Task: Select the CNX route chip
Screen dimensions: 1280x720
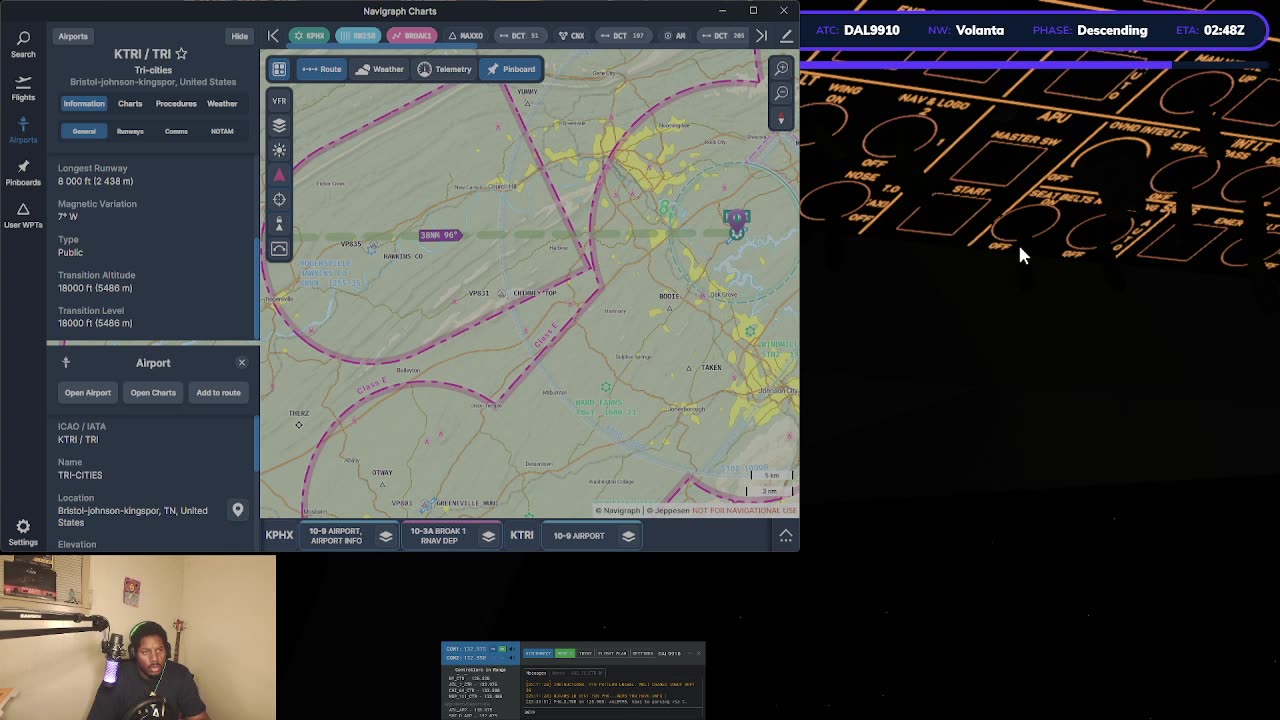Action: pyautogui.click(x=572, y=36)
